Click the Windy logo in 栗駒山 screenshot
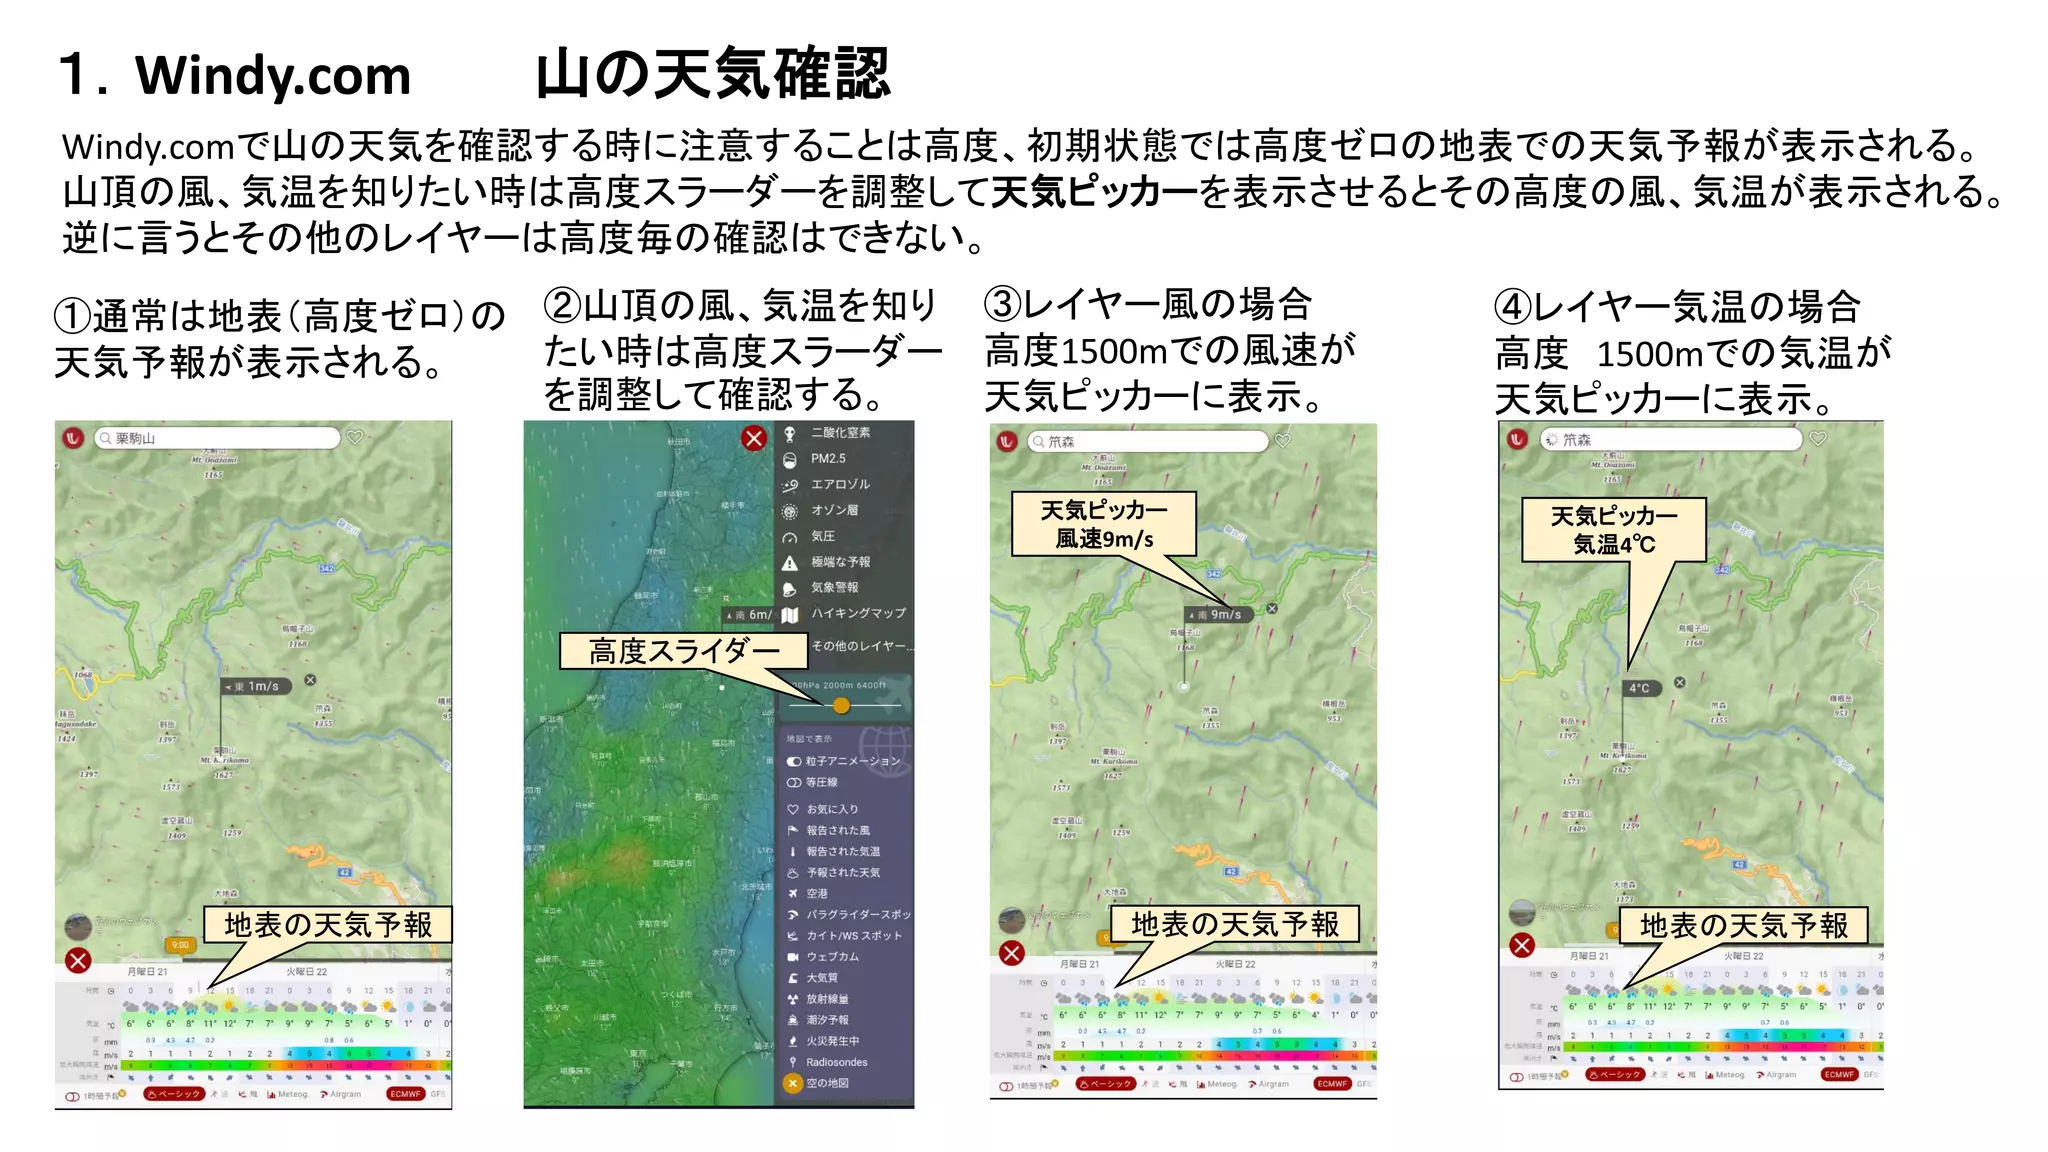 (73, 438)
